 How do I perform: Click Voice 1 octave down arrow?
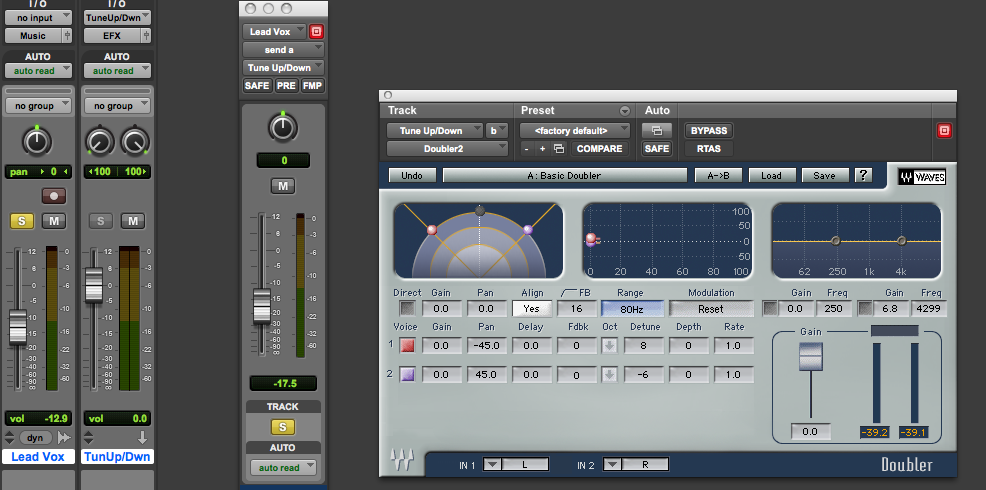click(610, 345)
